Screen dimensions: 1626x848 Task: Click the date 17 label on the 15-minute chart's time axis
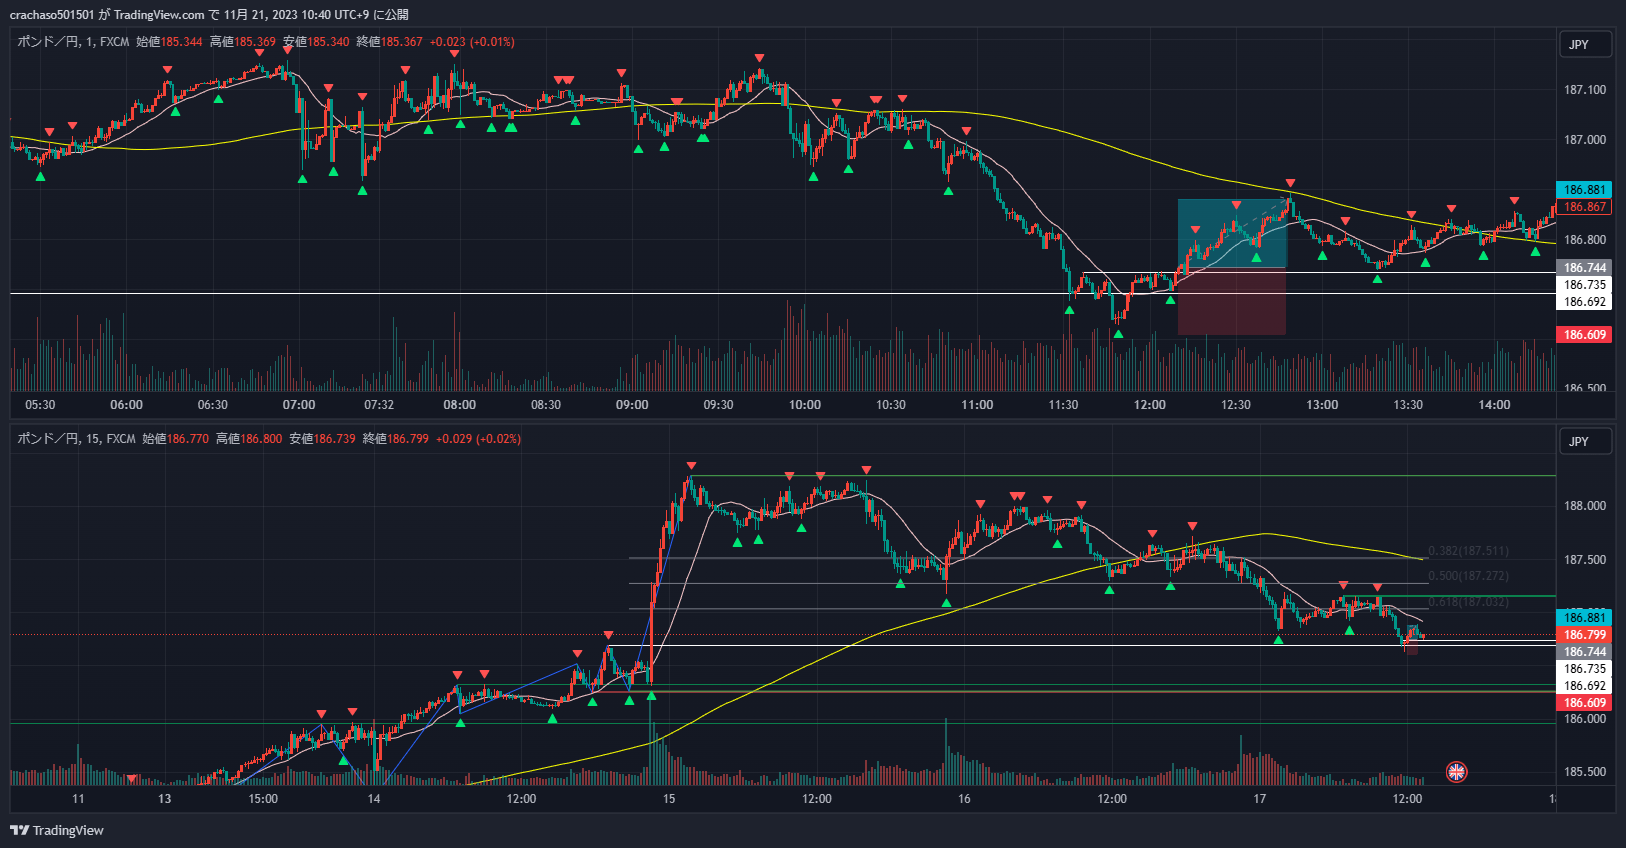1260,799
